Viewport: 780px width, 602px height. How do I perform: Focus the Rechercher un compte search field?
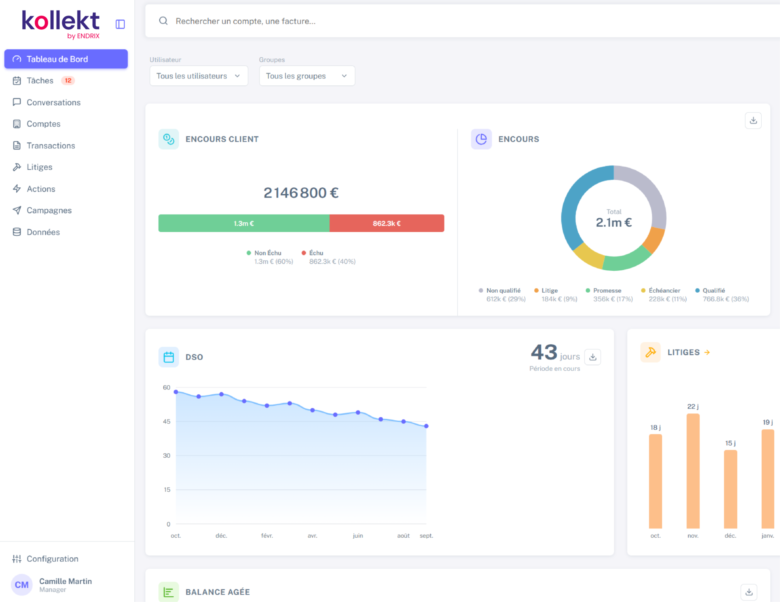tap(463, 21)
